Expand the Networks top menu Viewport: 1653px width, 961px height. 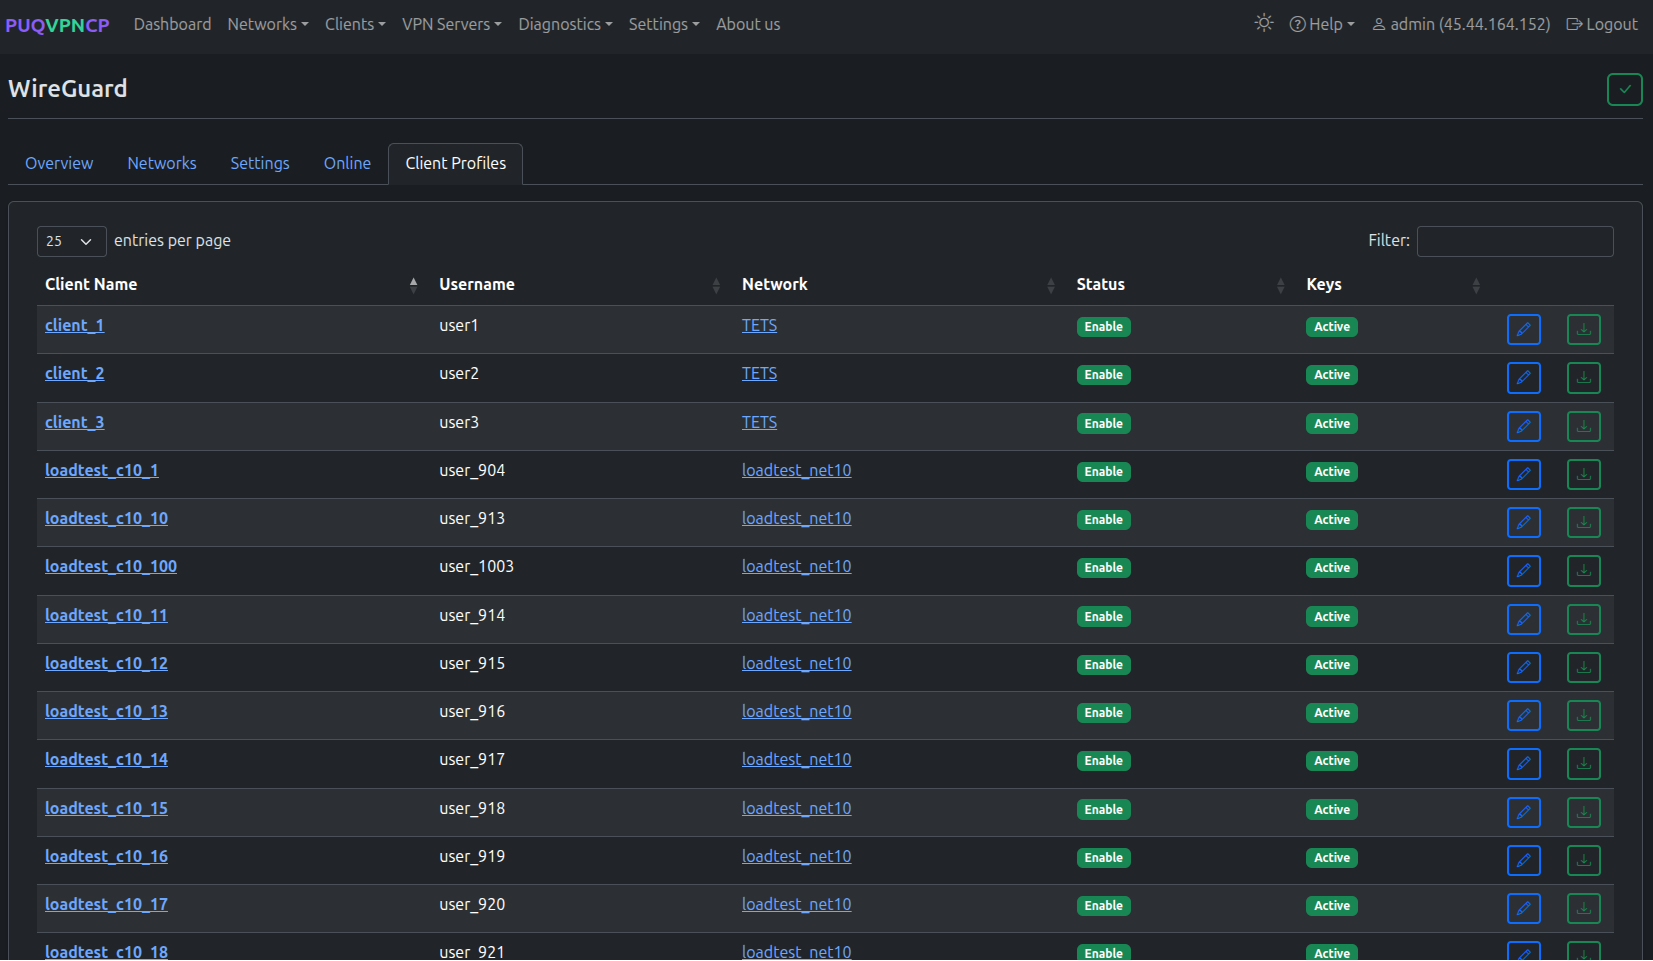(268, 24)
